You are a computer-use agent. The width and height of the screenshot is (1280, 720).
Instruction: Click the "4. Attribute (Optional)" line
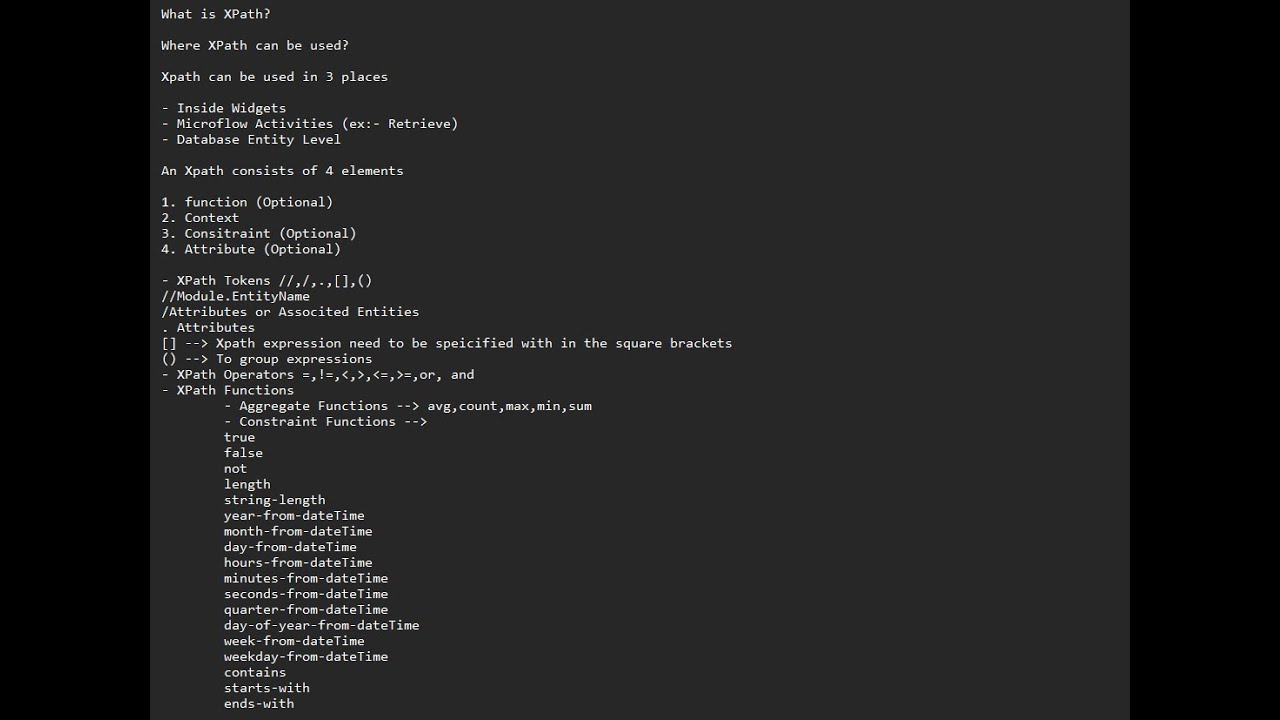pyautogui.click(x=251, y=249)
